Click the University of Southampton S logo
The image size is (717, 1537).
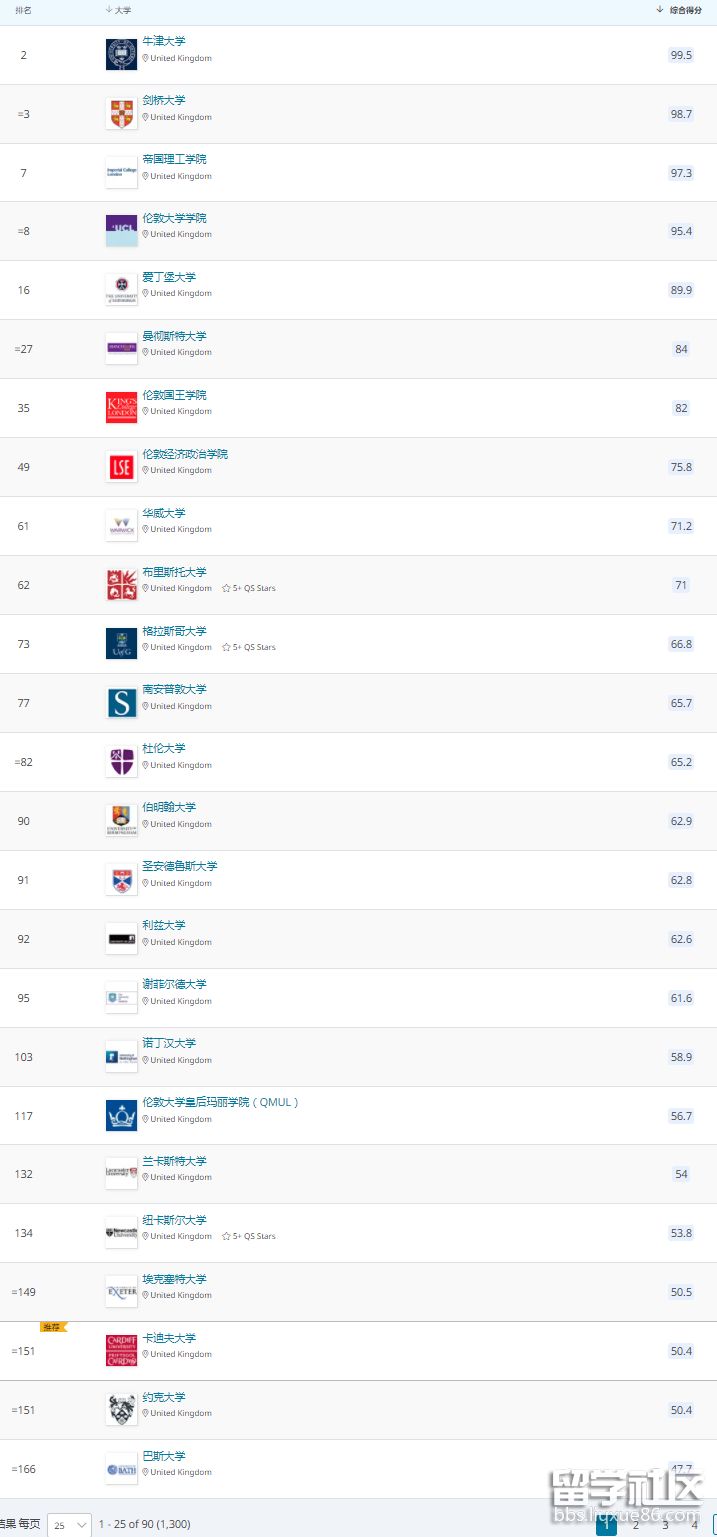coord(121,703)
